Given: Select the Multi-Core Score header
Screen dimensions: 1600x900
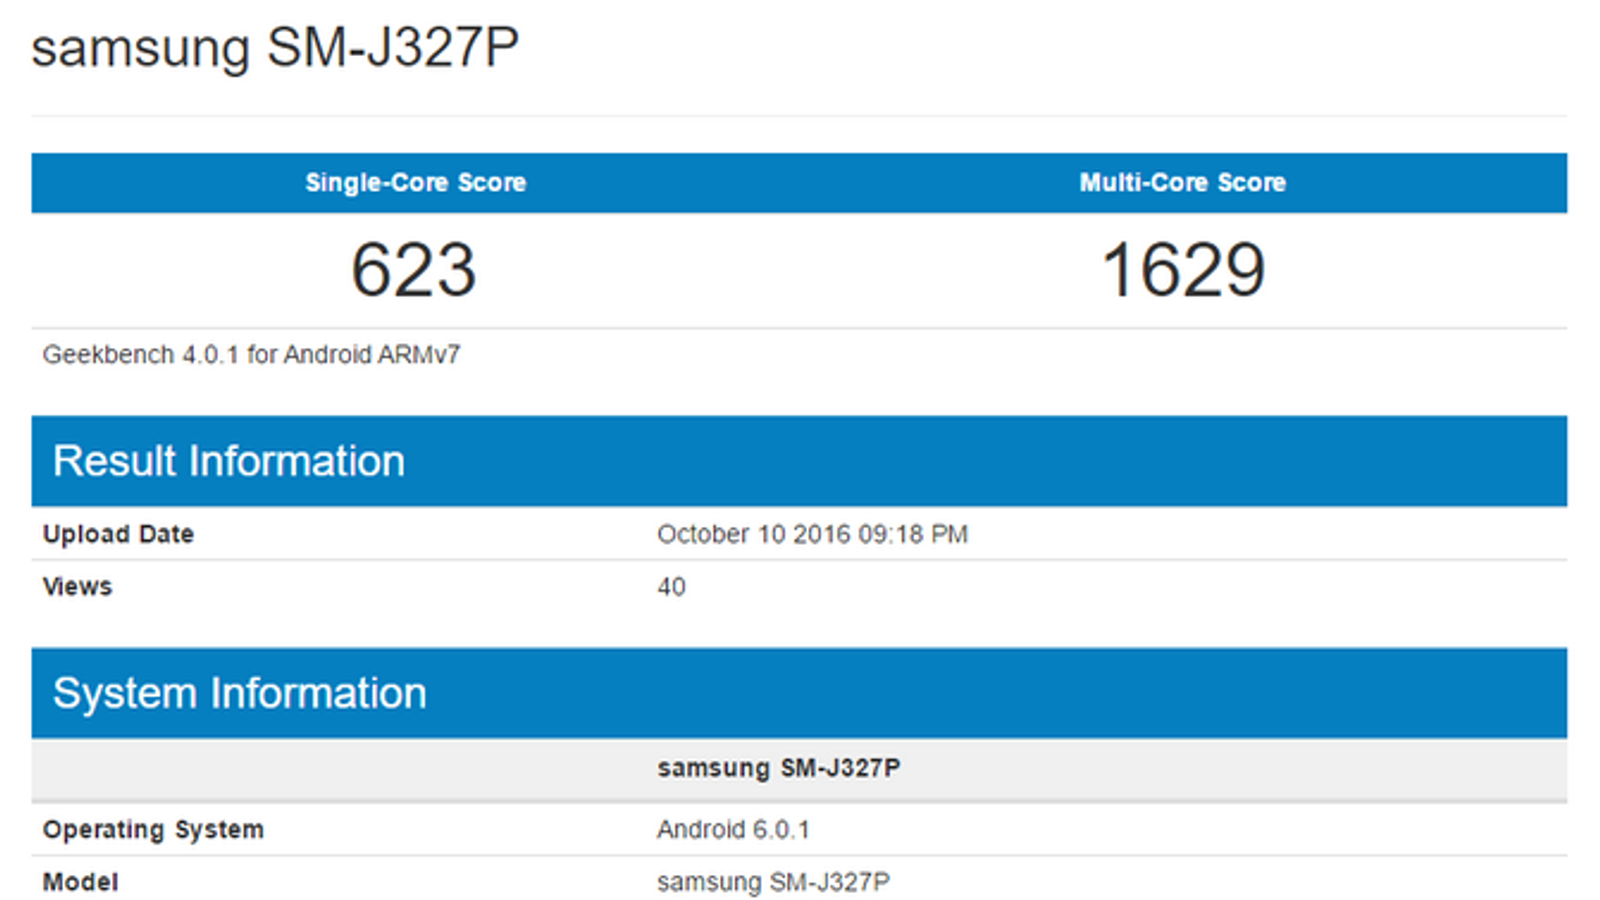Looking at the screenshot, I should [x=1182, y=182].
